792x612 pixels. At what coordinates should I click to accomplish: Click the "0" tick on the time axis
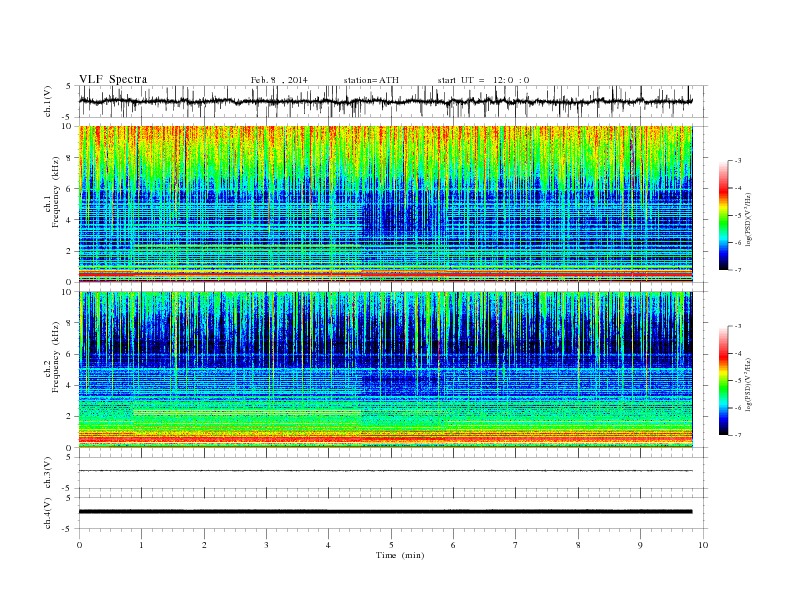pyautogui.click(x=79, y=545)
